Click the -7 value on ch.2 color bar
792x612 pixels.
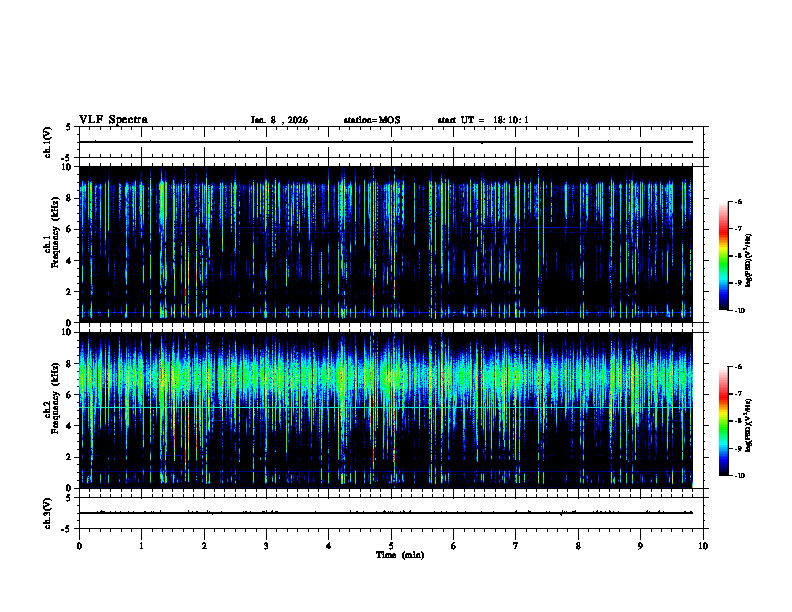tap(738, 394)
